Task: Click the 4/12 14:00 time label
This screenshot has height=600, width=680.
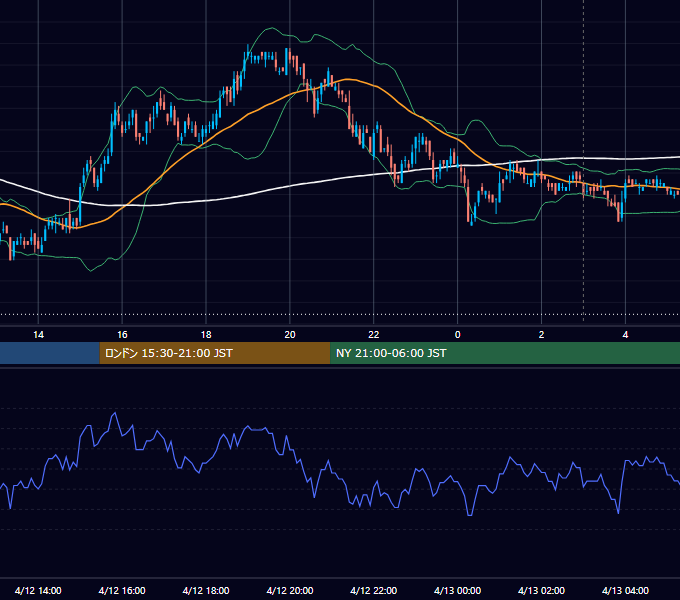Action: click(38, 590)
